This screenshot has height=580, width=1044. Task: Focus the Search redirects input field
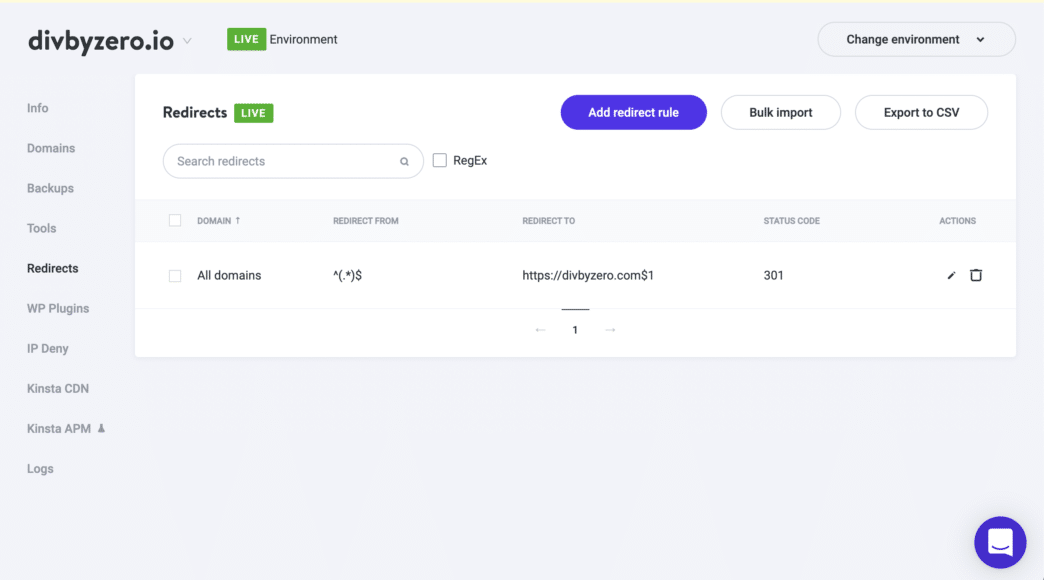pyautogui.click(x=285, y=161)
